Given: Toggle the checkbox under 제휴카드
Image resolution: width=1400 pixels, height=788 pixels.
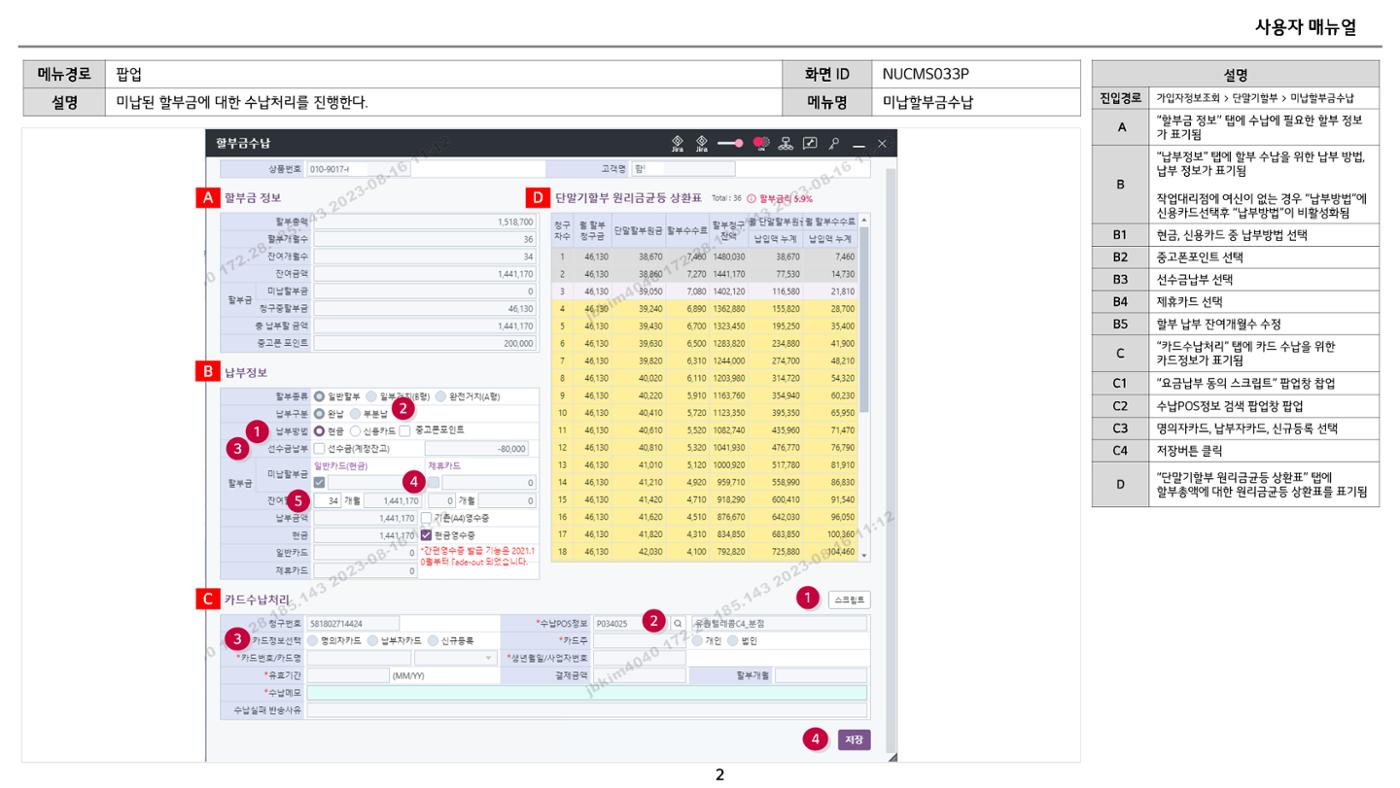Looking at the screenshot, I should coord(433,482).
